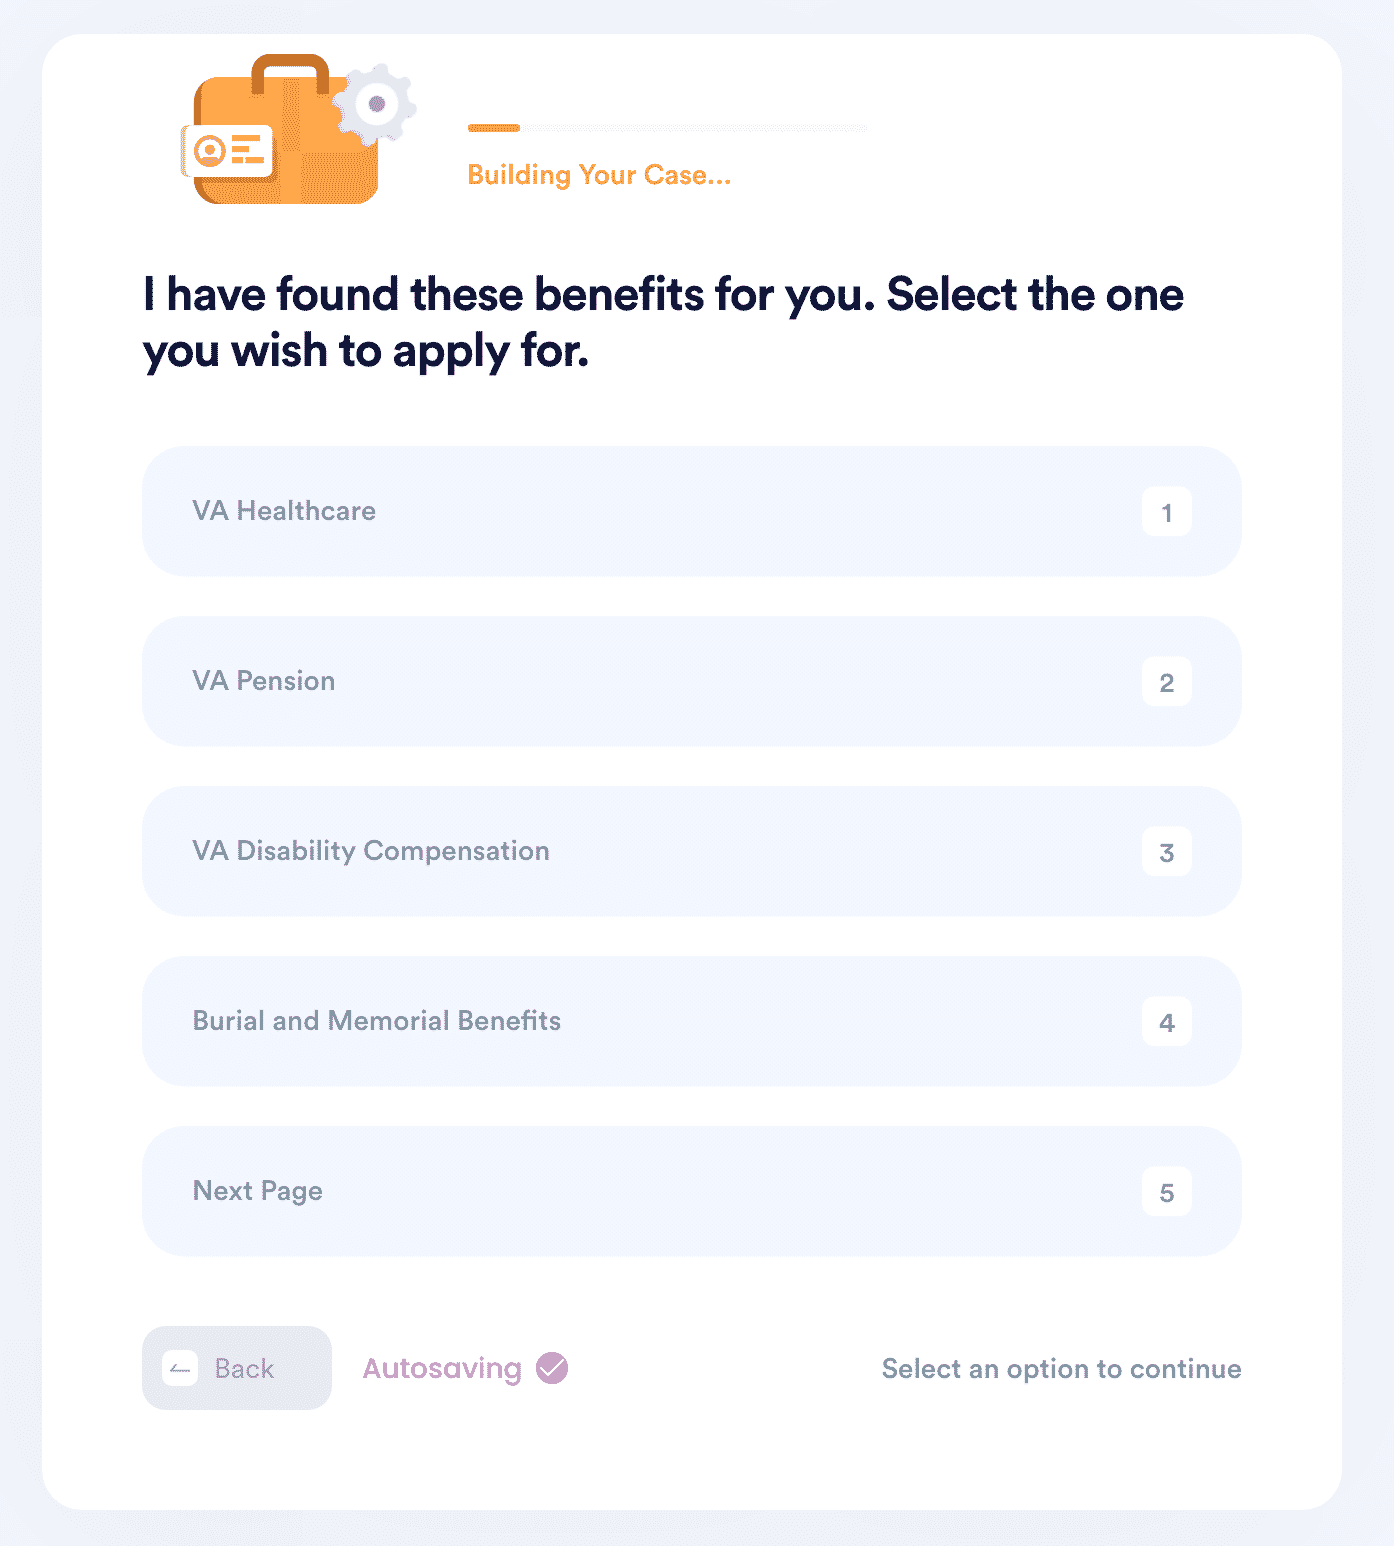1394x1546 pixels.
Task: Click the number 5 shortcut badge
Action: click(x=1166, y=1192)
